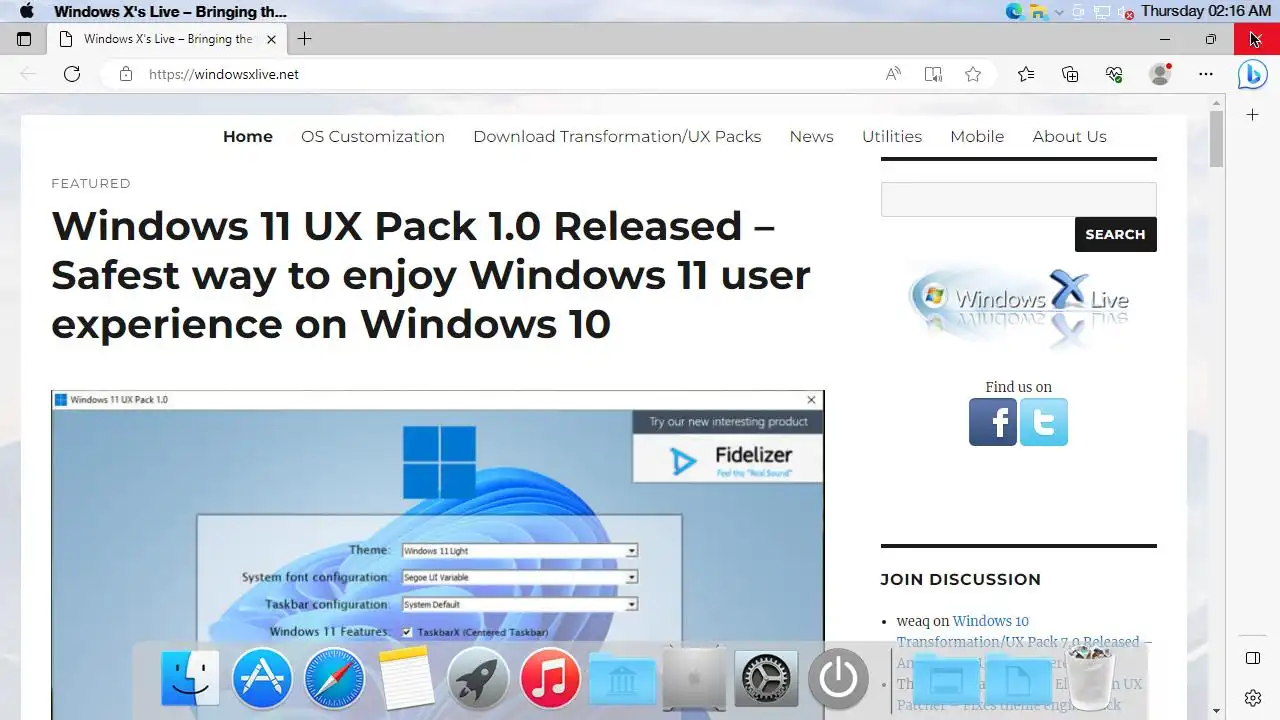
Task: Open Libraries folder in the dock
Action: pos(622,680)
